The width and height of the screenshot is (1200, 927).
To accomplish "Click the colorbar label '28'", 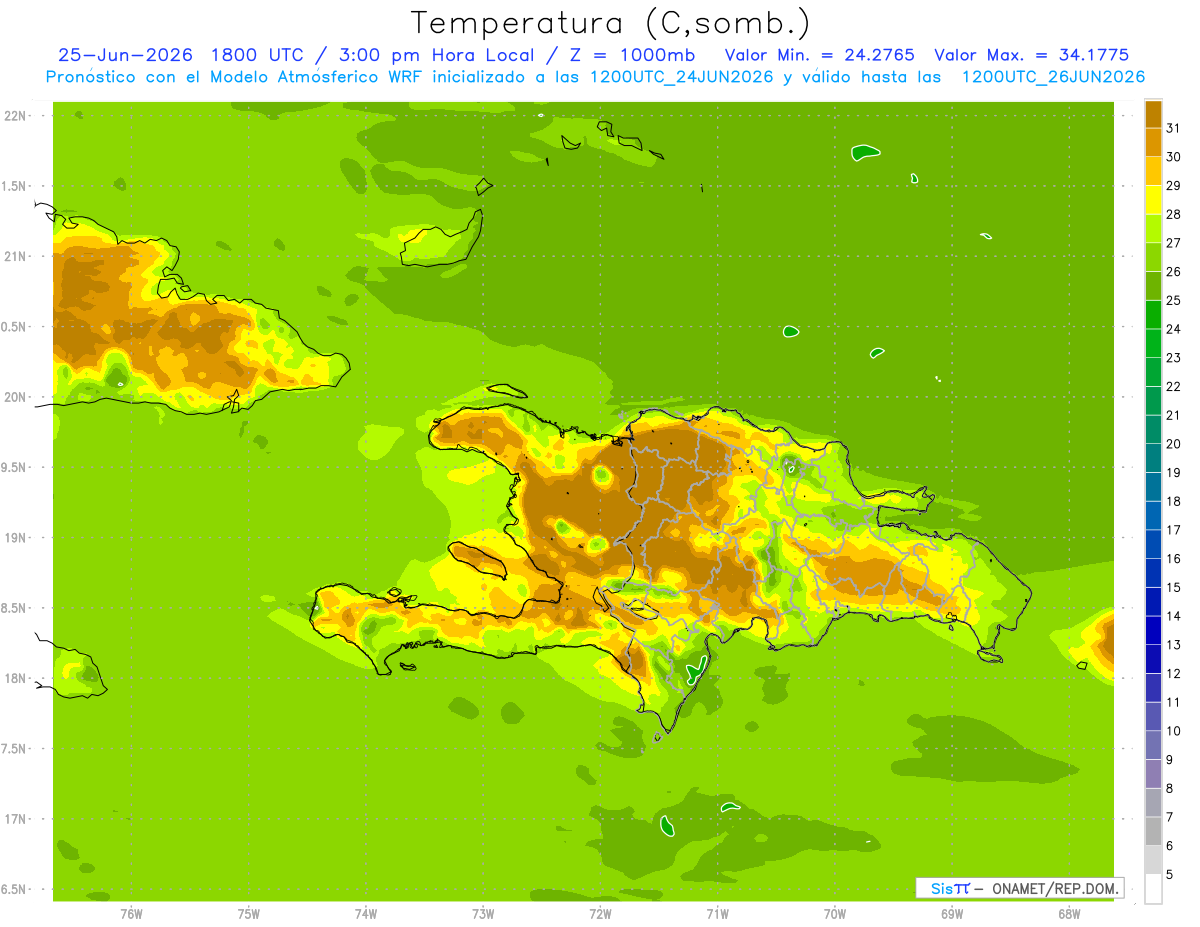I will coord(1173,214).
